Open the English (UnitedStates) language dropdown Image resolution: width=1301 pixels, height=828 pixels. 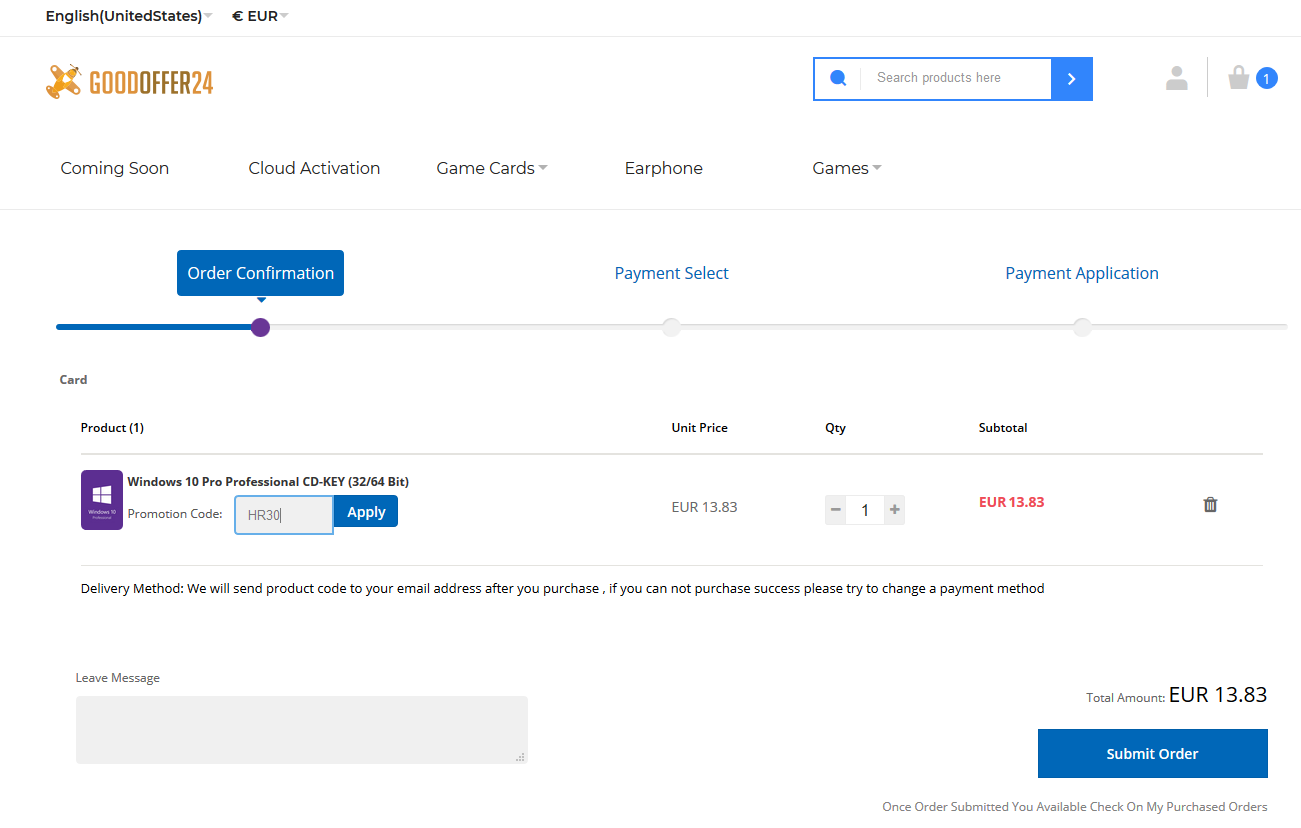129,16
